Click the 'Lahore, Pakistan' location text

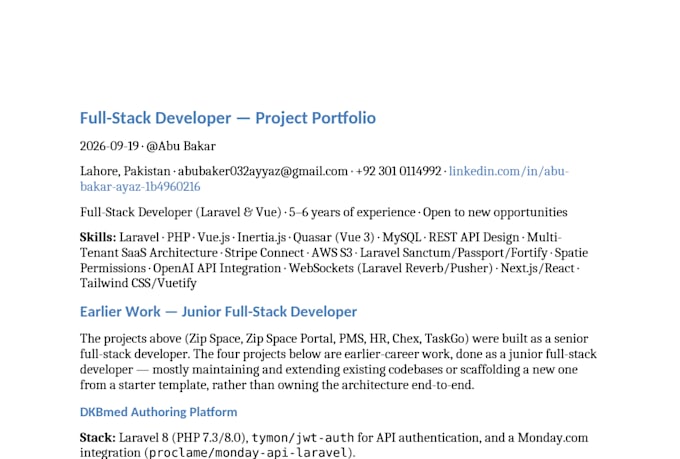(125, 171)
